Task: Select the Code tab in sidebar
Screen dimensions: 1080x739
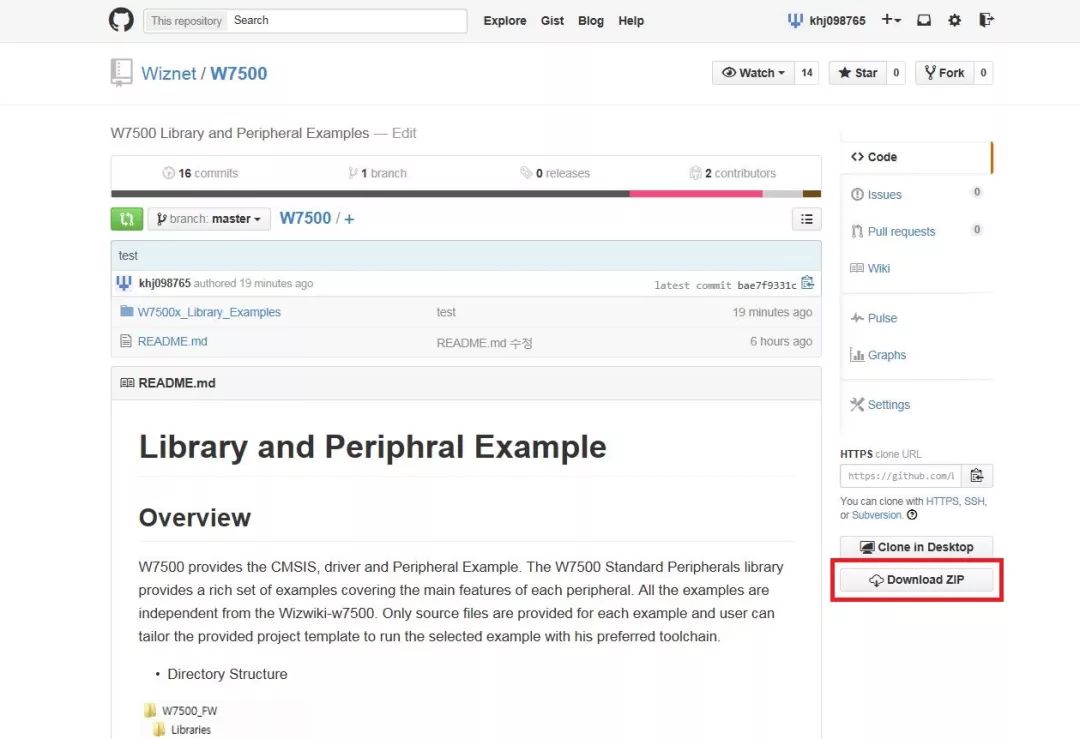Action: [916, 157]
